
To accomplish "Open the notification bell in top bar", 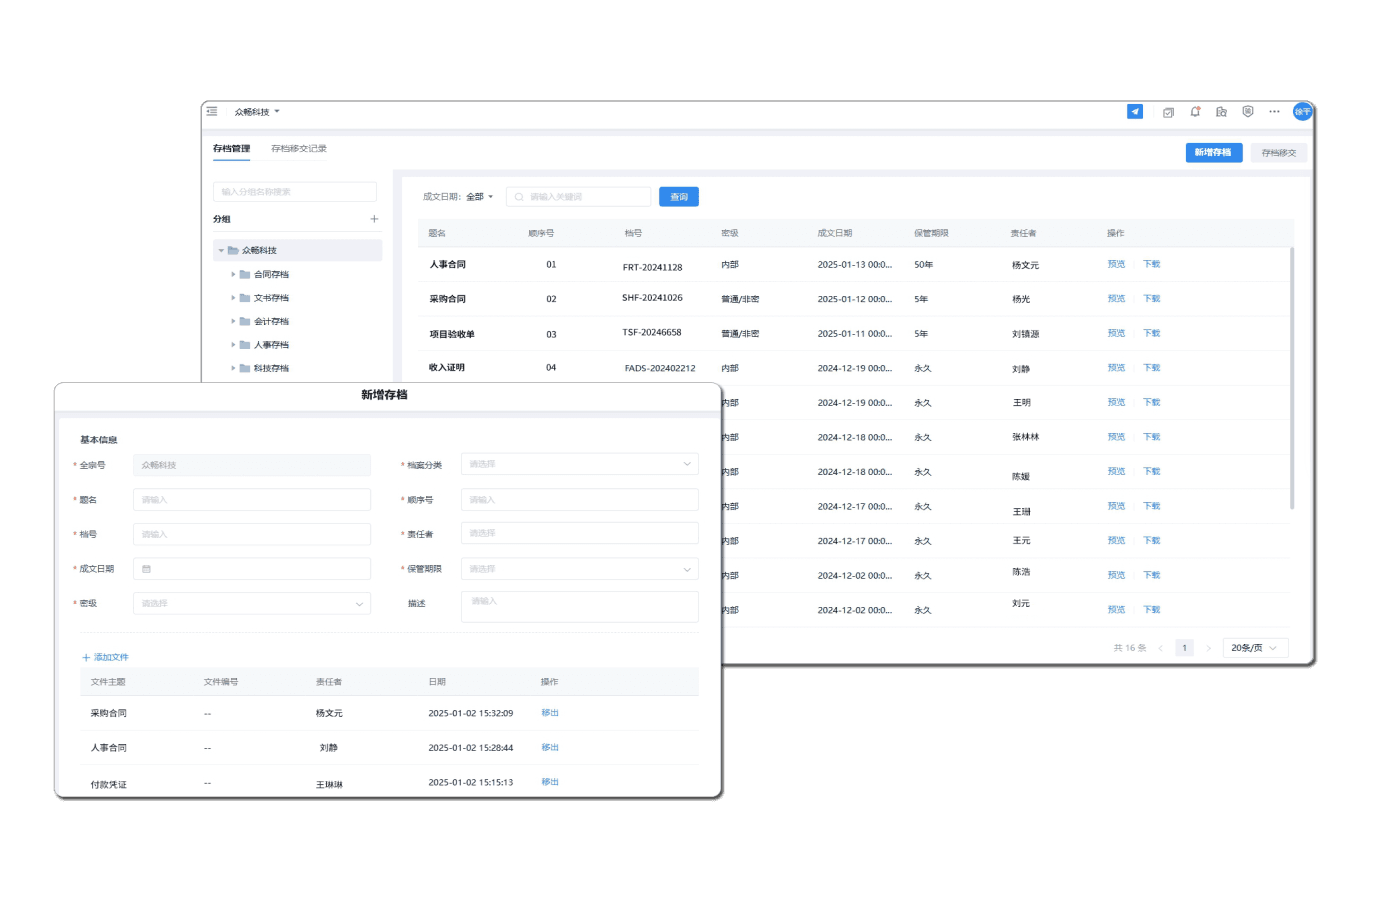I will tap(1195, 112).
